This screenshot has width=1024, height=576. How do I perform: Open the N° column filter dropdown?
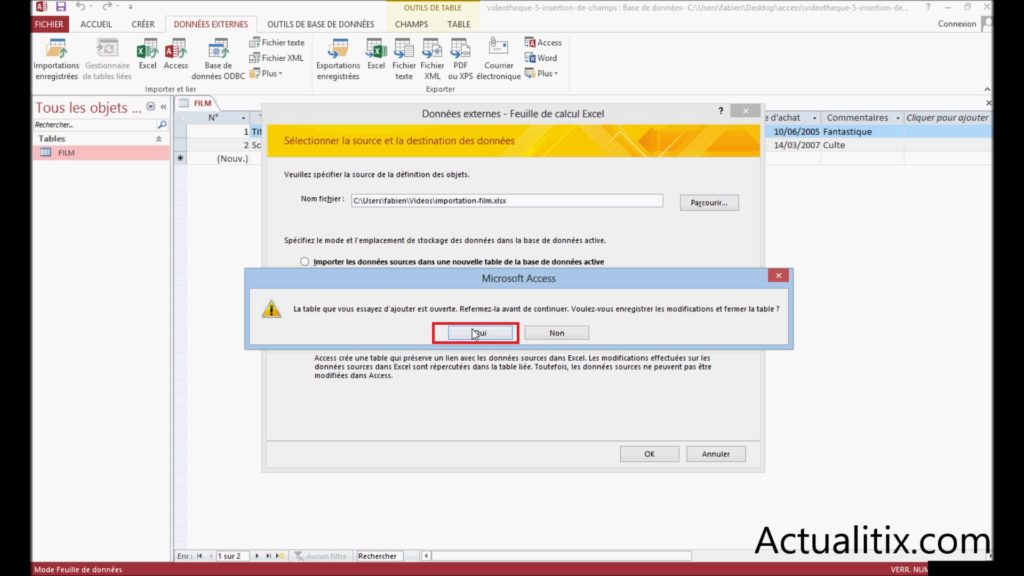(243, 118)
